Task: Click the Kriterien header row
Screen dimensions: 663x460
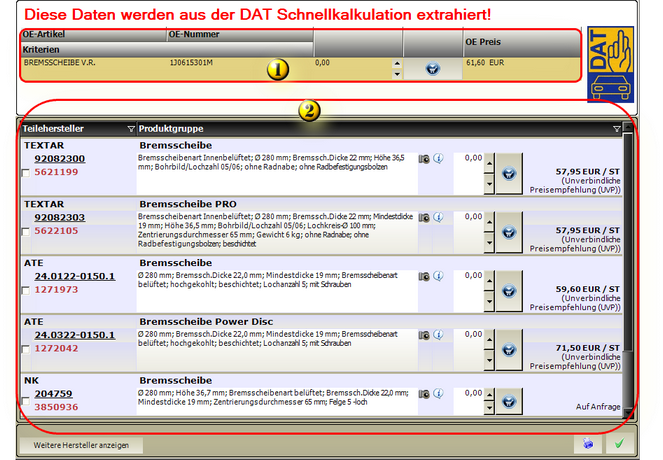Action: point(167,49)
